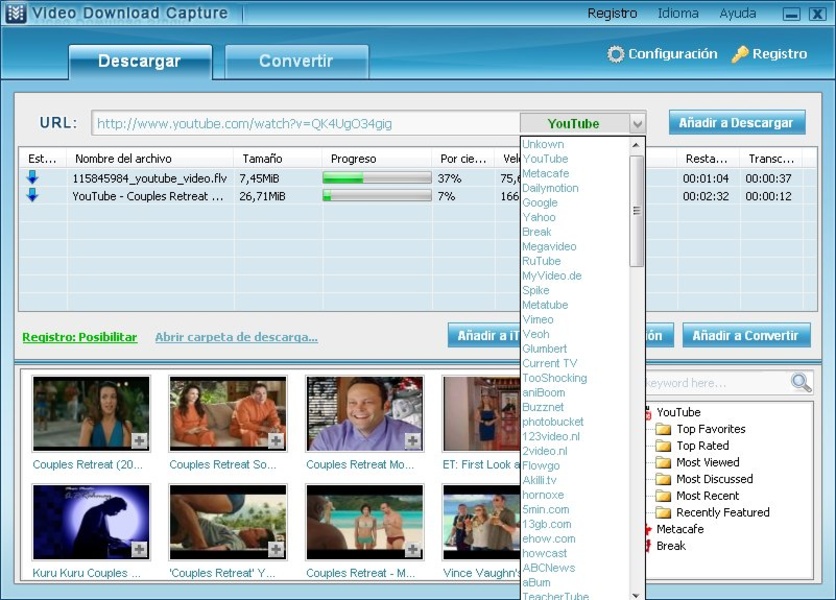
Task: Open the Vince Vaughn video thumbnail
Action: [x=481, y=522]
